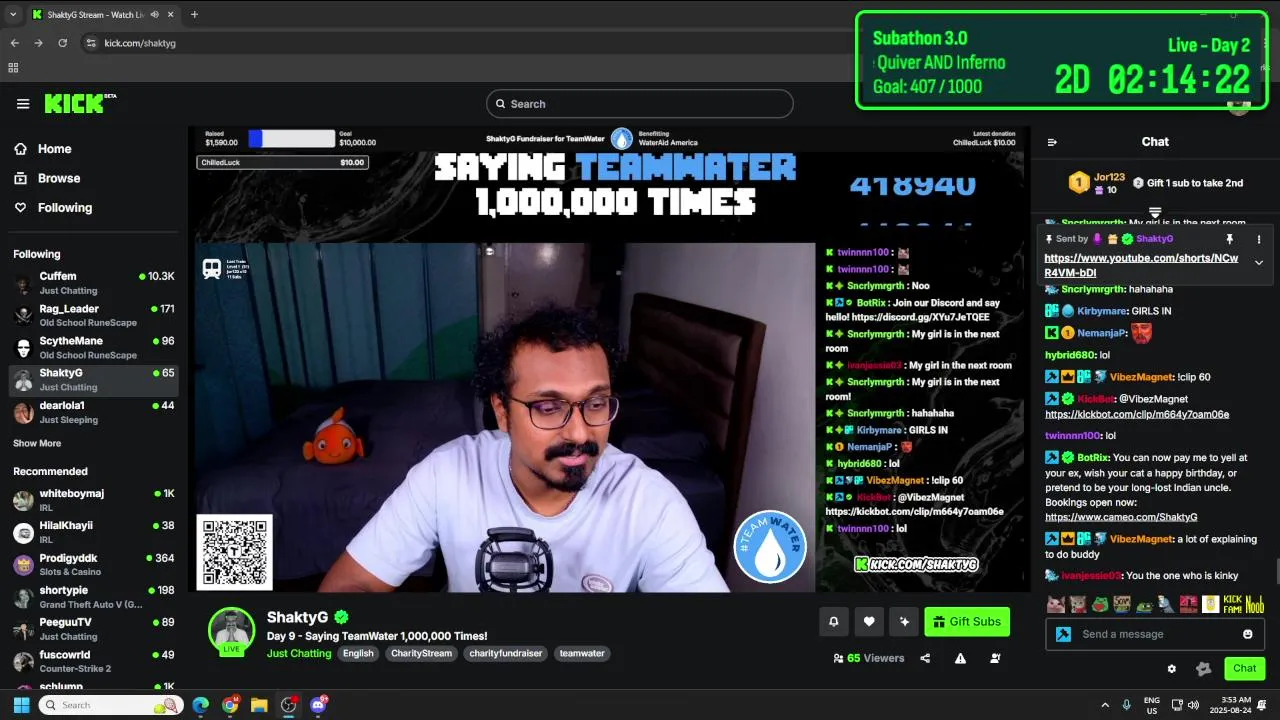Viewport: 1280px width, 720px height.
Task: Open the tab search dropdown arrow
Action: click(13, 14)
